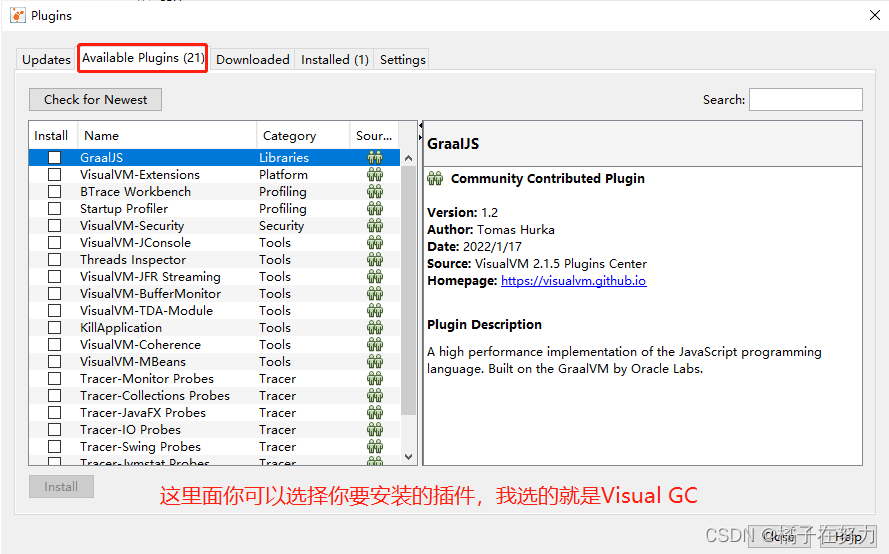Viewport: 889px width, 554px height.
Task: Select the Threads Inspector plugin name
Action: coord(133,260)
